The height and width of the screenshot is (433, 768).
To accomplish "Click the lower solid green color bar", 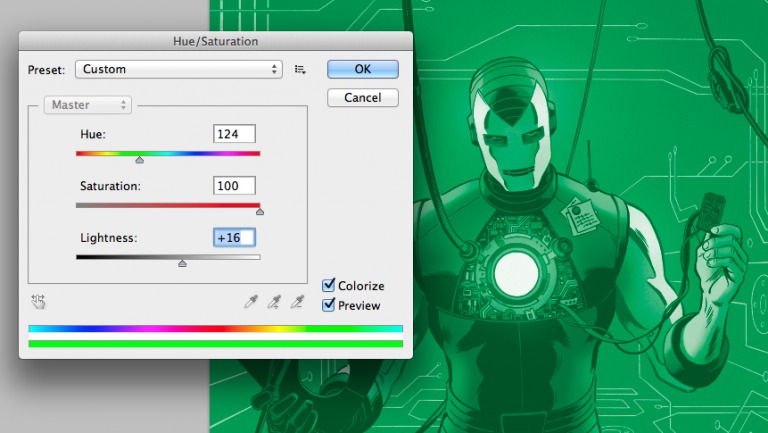I will click(x=215, y=344).
